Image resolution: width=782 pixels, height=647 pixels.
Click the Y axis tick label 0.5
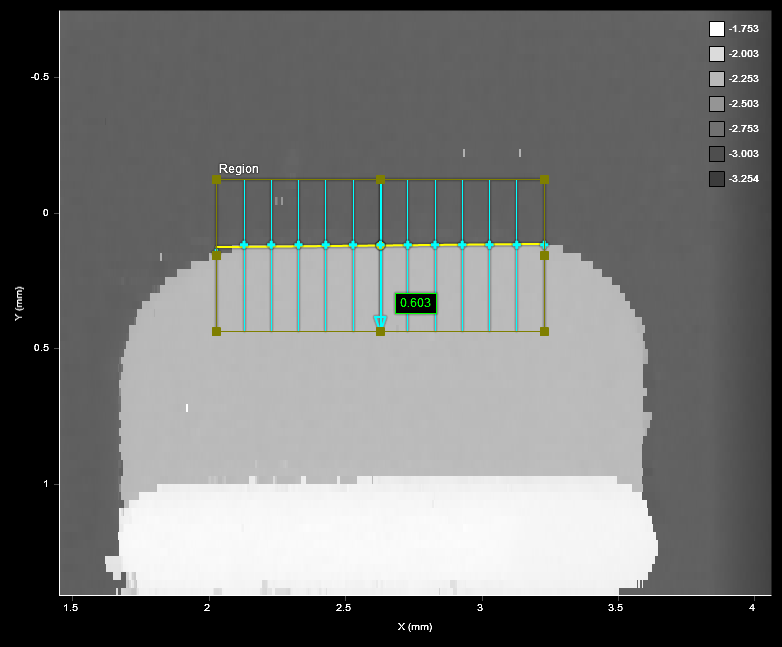[x=41, y=348]
